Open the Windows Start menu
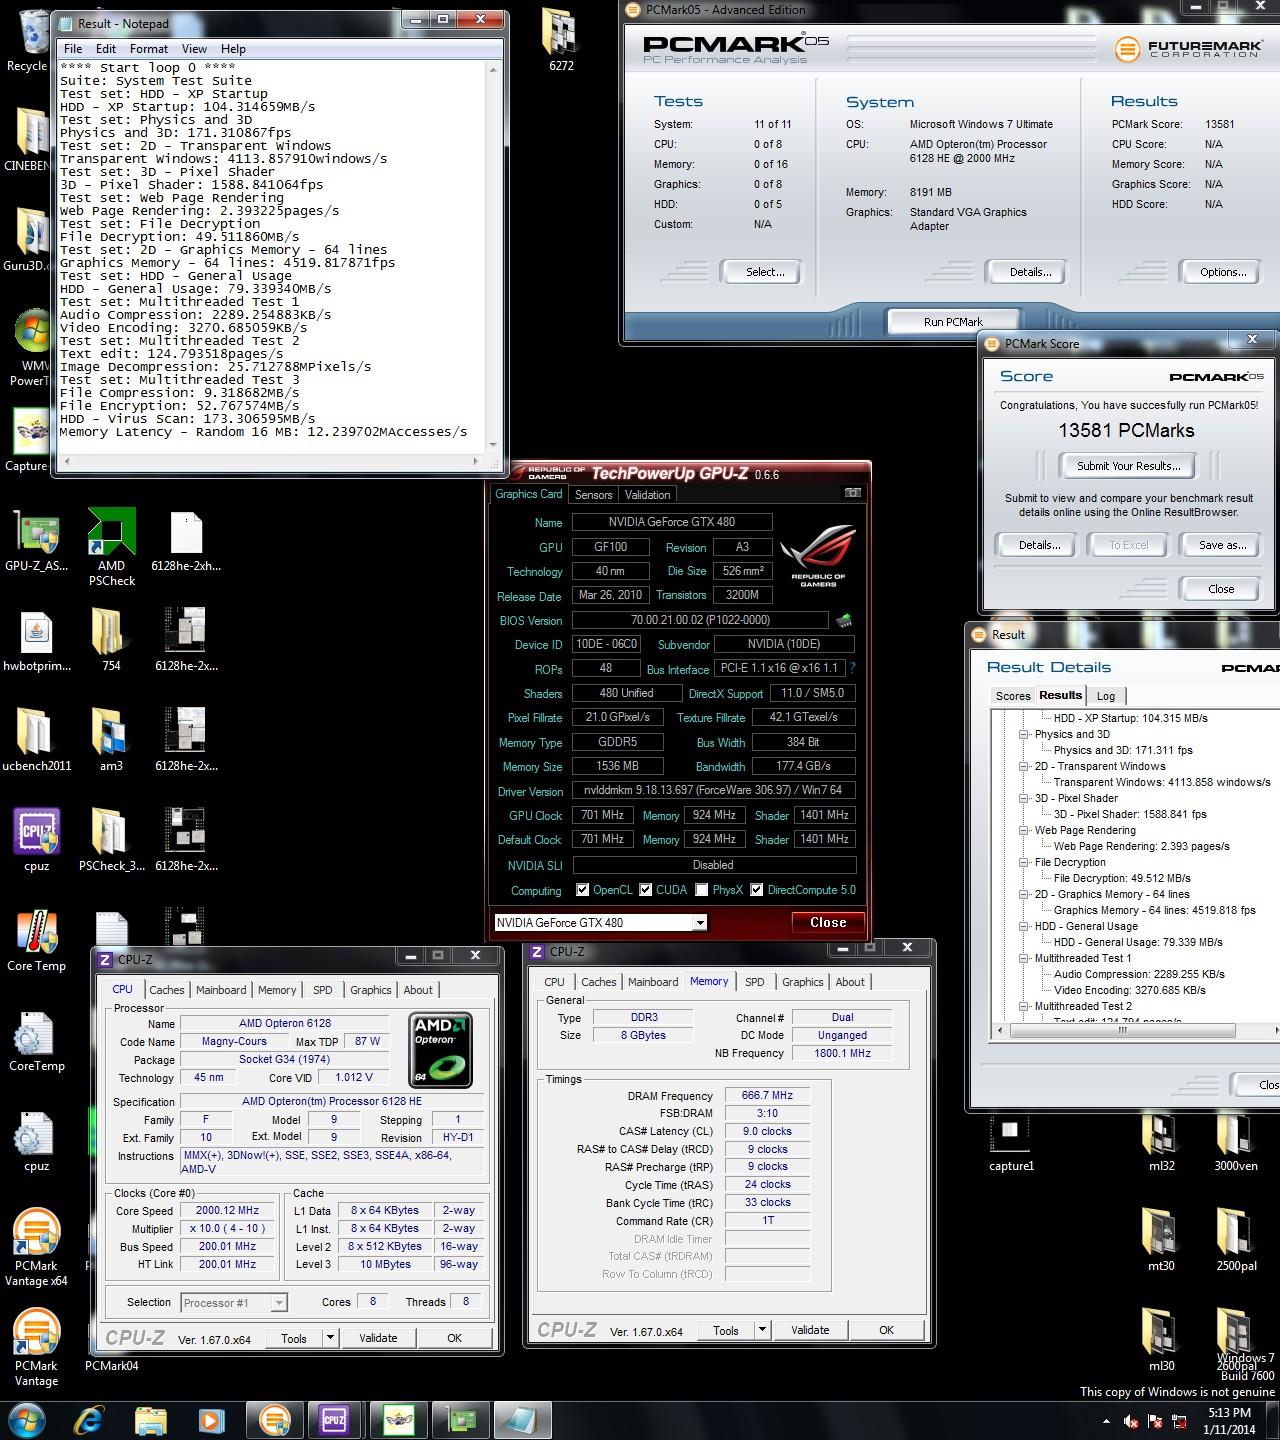Viewport: 1280px width, 1440px height. coord(27,1420)
